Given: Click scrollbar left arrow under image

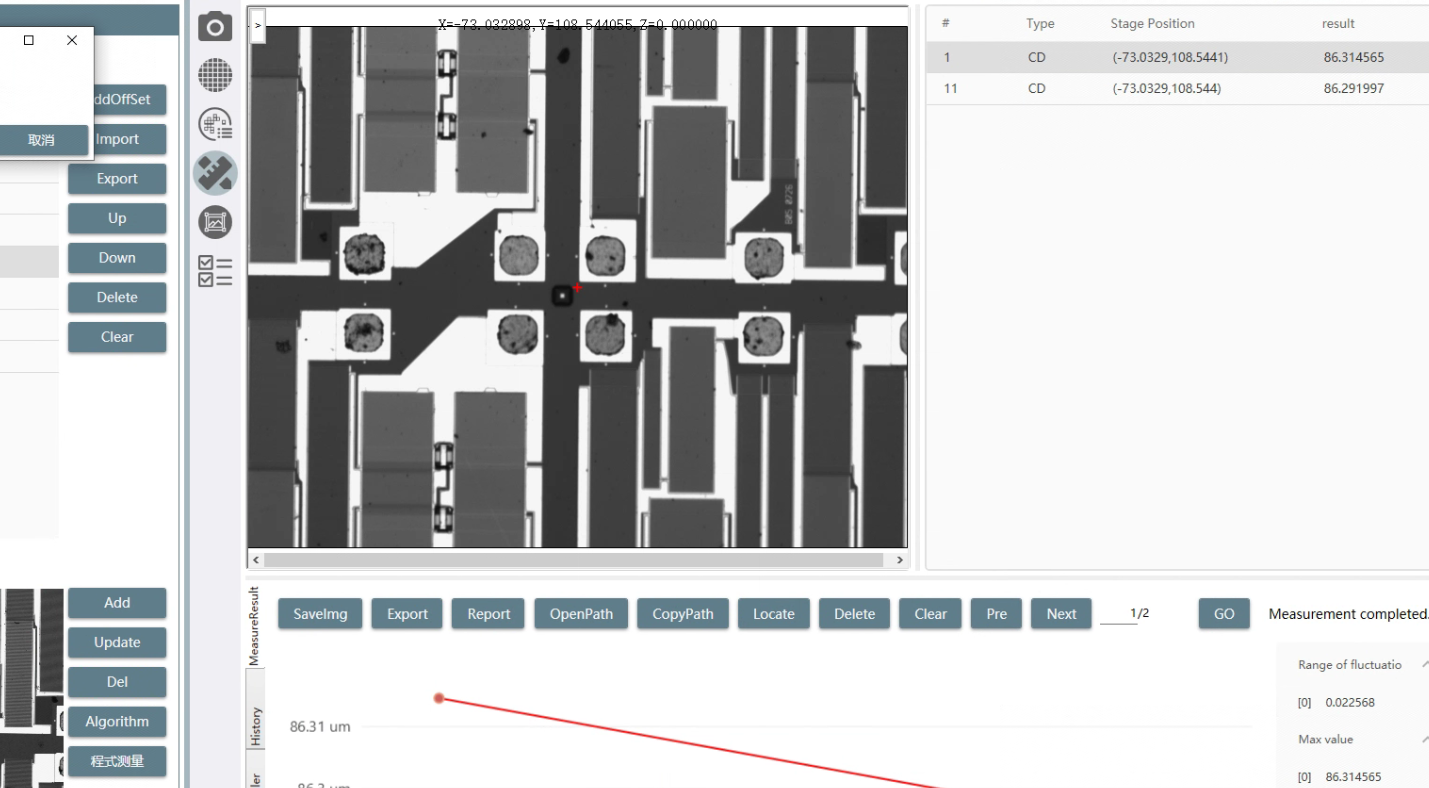Looking at the screenshot, I should 256,560.
